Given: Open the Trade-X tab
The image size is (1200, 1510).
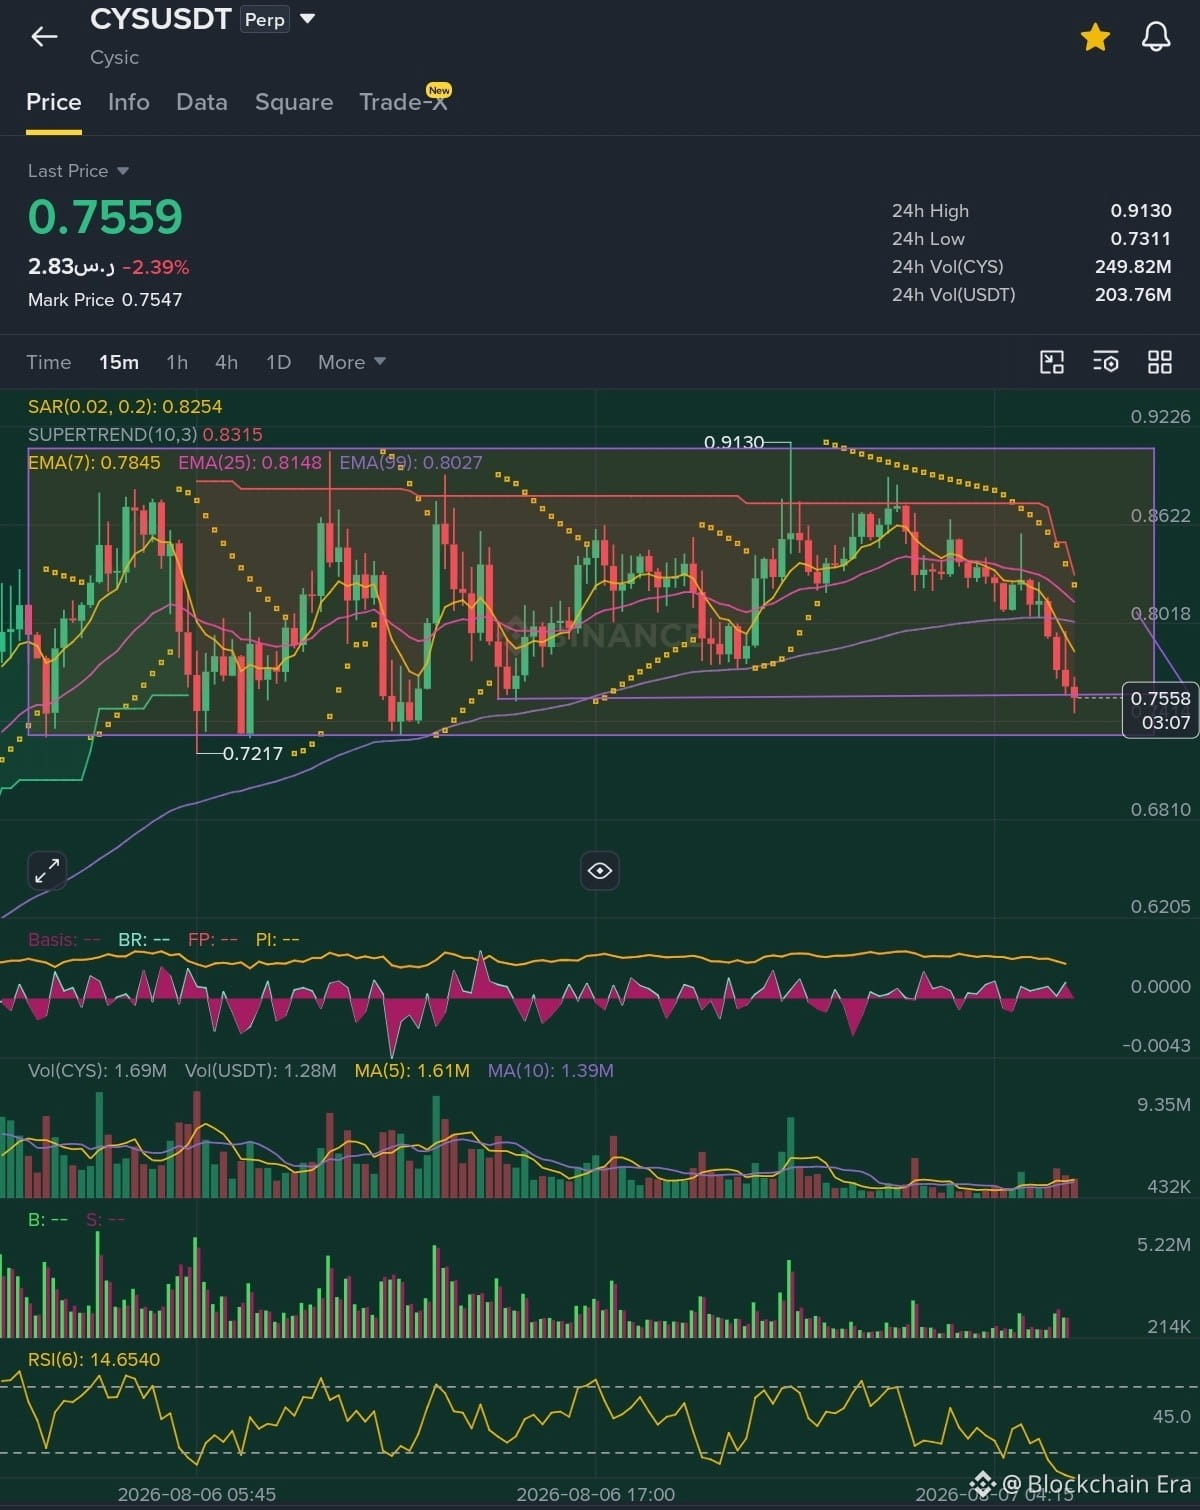Looking at the screenshot, I should point(404,102).
